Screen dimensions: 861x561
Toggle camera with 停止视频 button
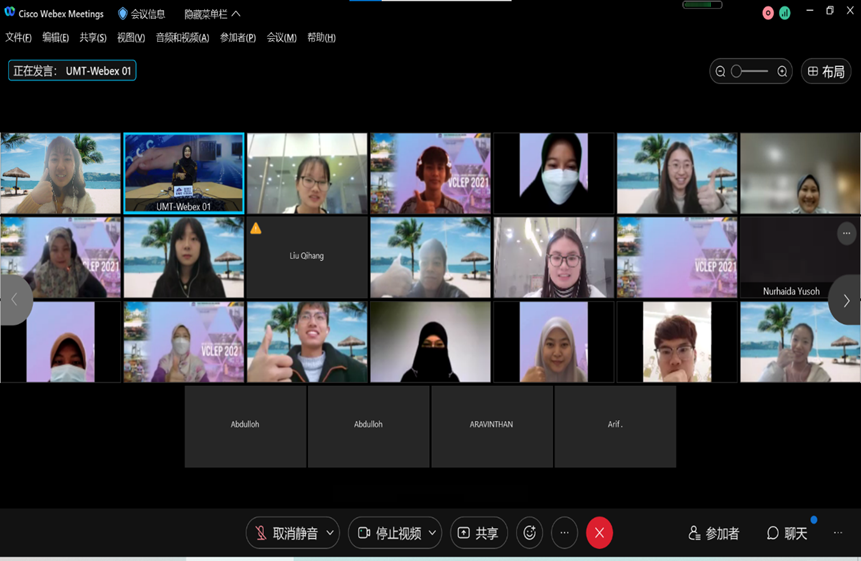(389, 533)
